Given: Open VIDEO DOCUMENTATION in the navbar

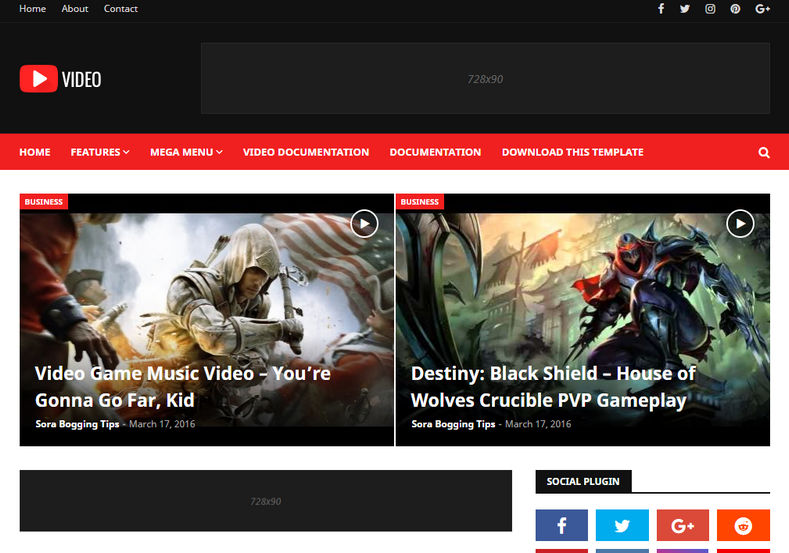Looking at the screenshot, I should [x=306, y=152].
